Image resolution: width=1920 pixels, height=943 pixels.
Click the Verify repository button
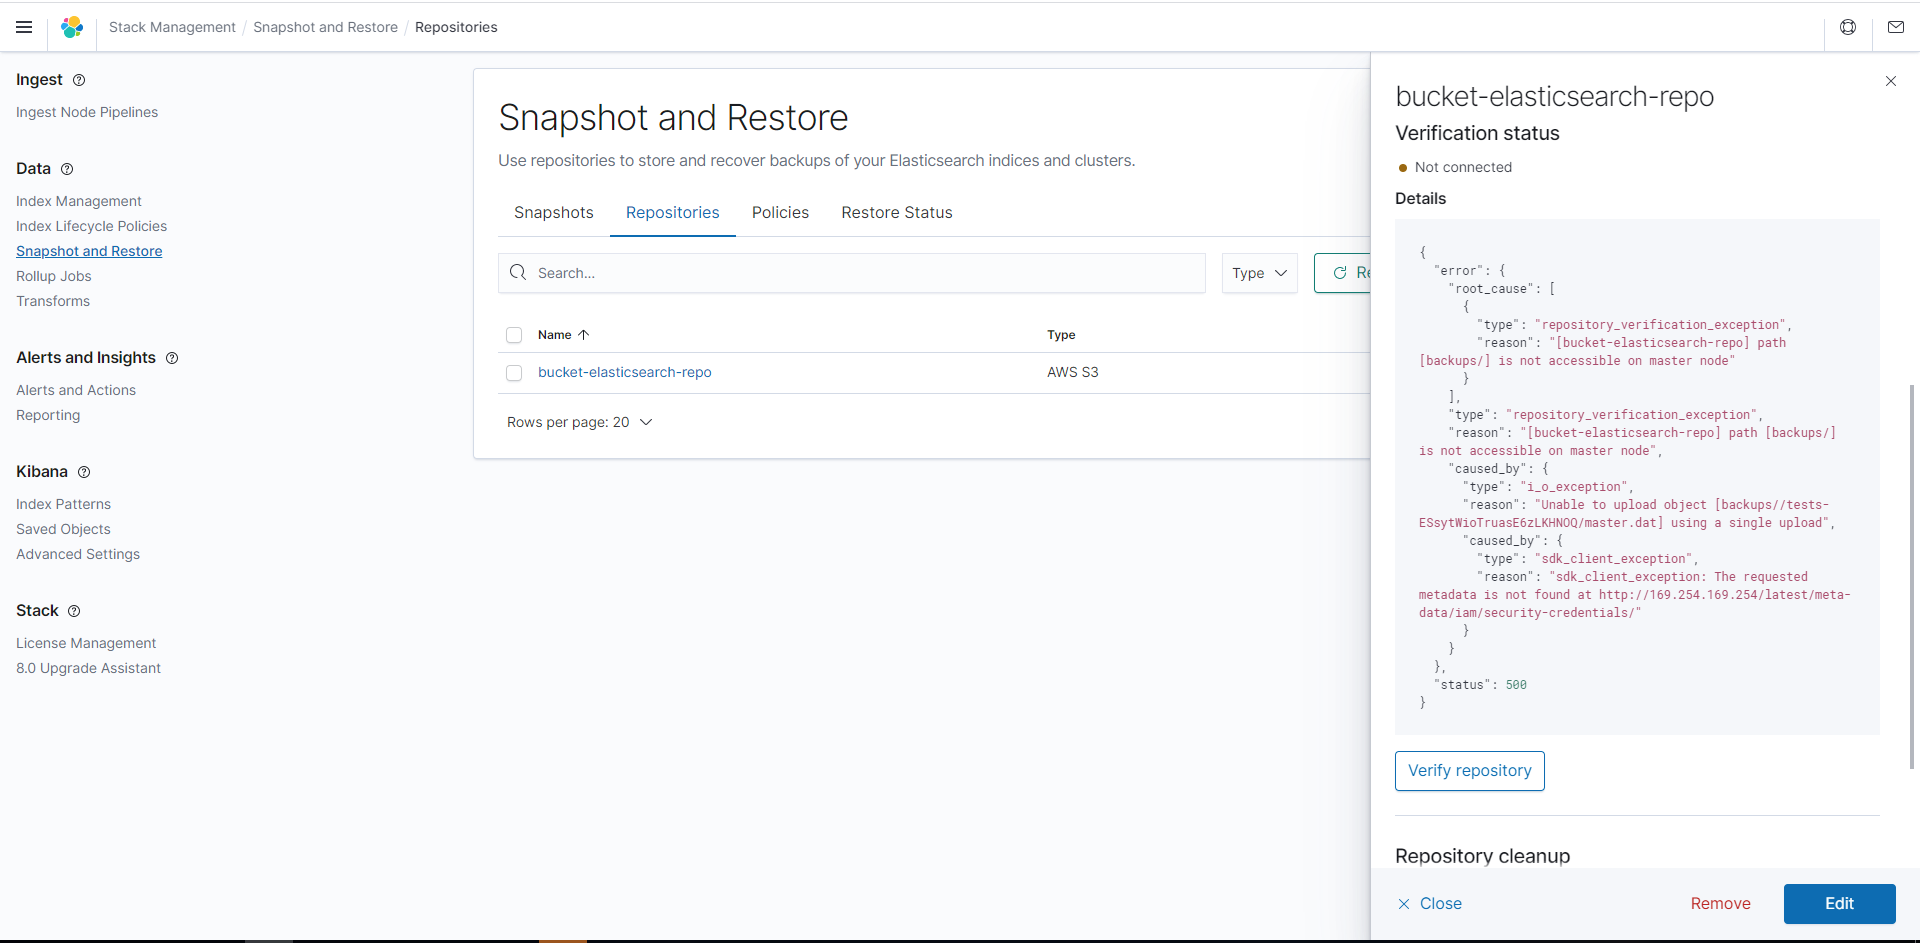[1470, 771]
